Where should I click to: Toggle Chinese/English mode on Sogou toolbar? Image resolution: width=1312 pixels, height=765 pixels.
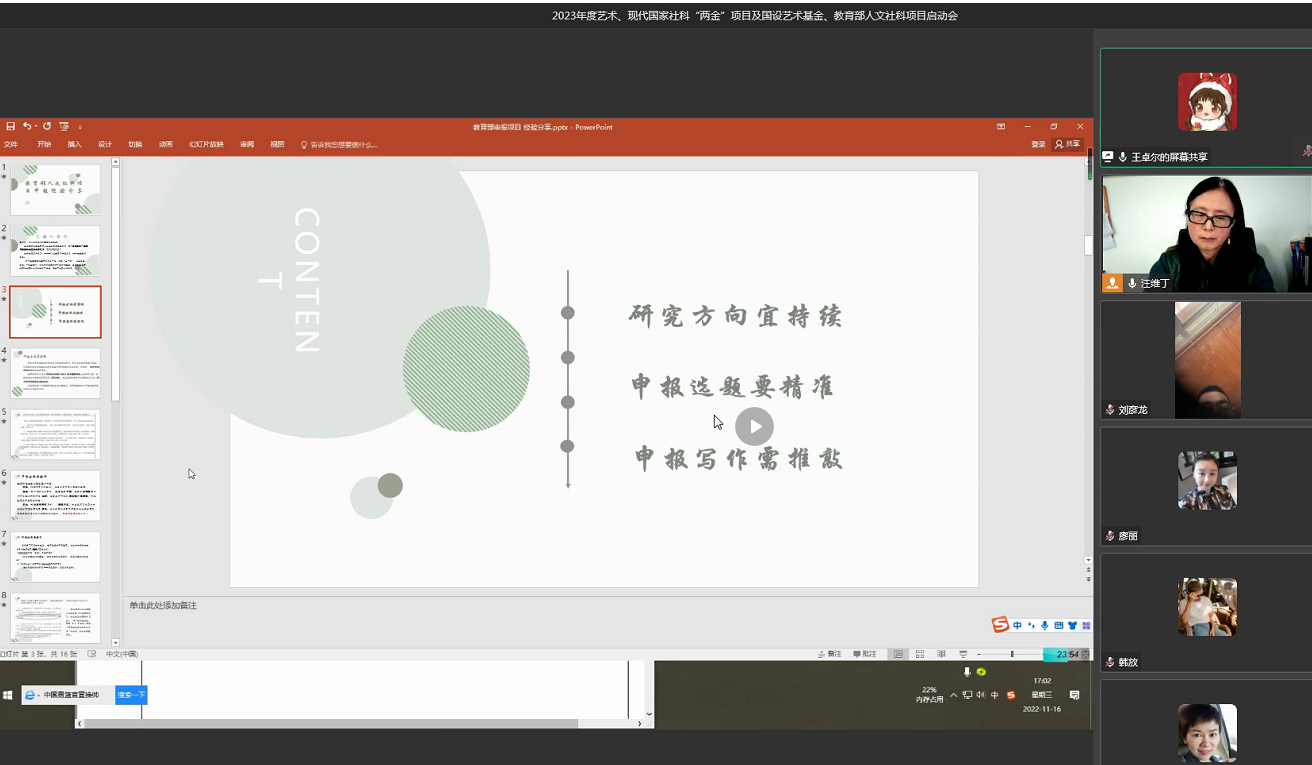click(x=1018, y=626)
